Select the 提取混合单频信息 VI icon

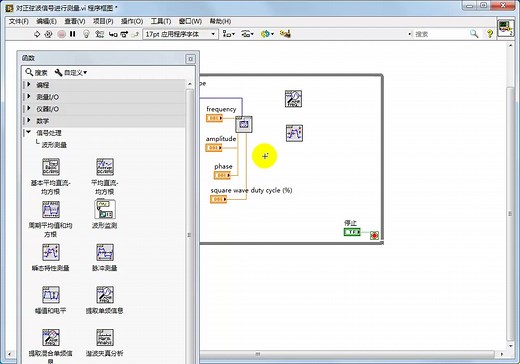51,337
